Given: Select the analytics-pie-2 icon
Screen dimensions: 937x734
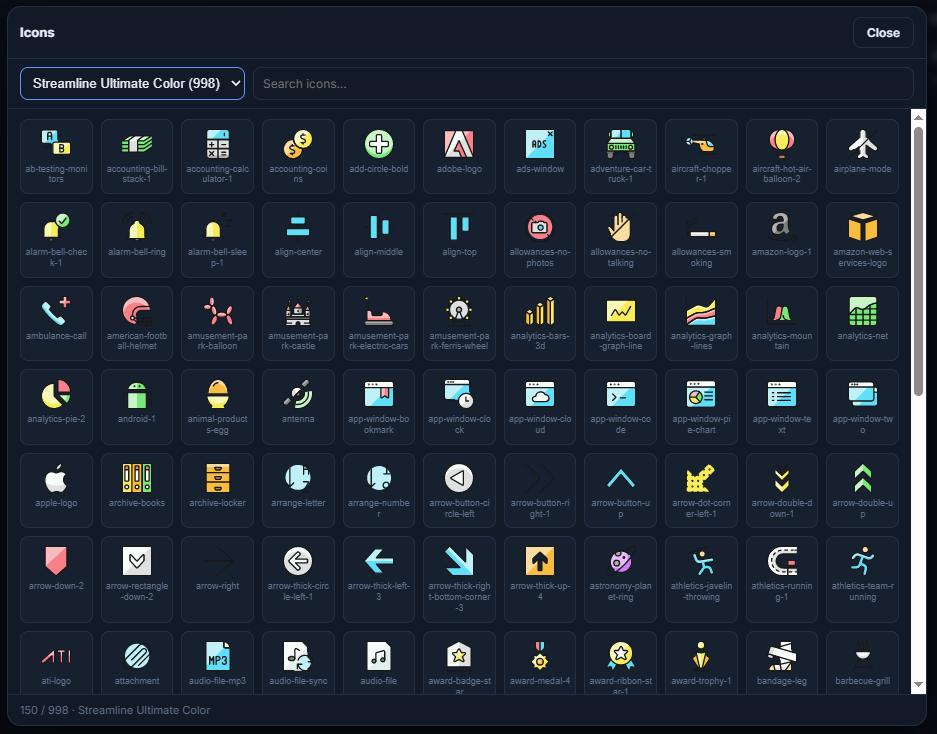Looking at the screenshot, I should coord(56,407).
